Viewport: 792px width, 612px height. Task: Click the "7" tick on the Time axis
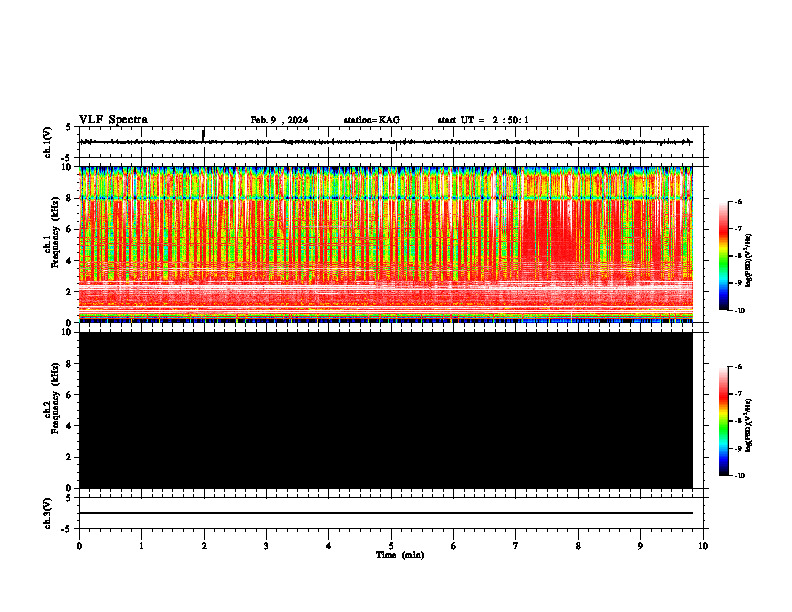pyautogui.click(x=516, y=546)
